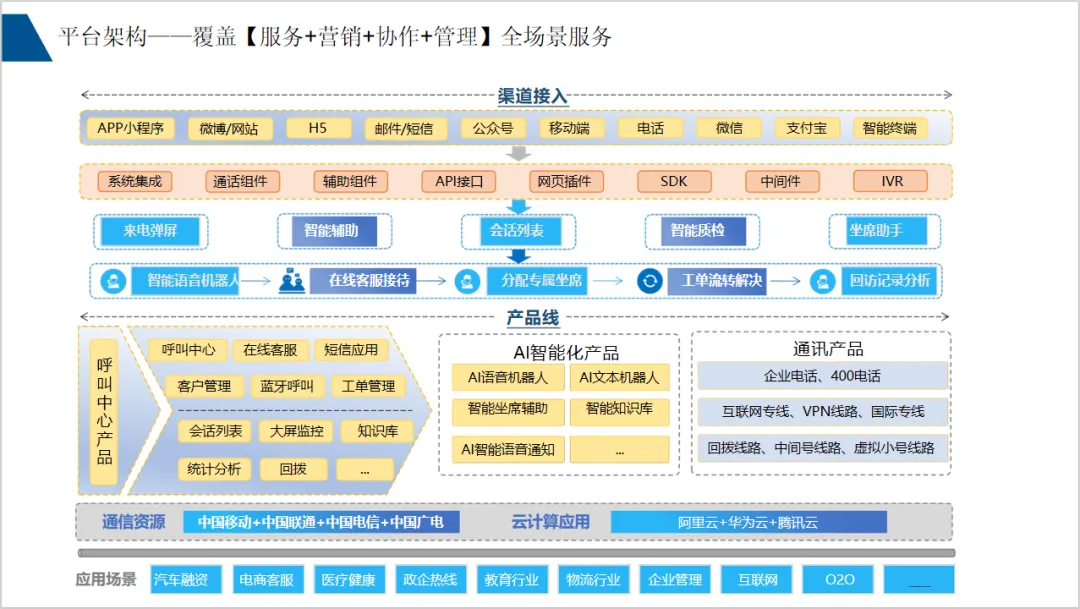Click the refresh icon beside 工单流转解决
The image size is (1080, 609).
click(x=650, y=281)
